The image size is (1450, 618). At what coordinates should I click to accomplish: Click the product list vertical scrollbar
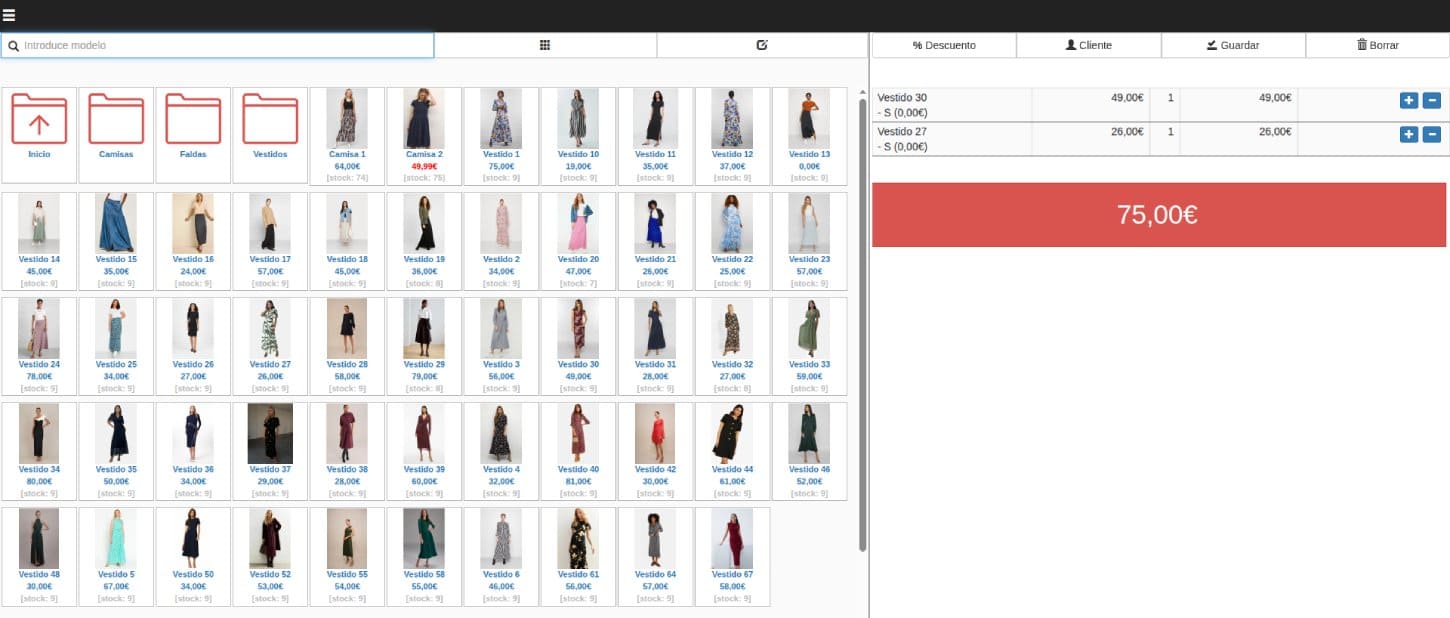pyautogui.click(x=863, y=320)
